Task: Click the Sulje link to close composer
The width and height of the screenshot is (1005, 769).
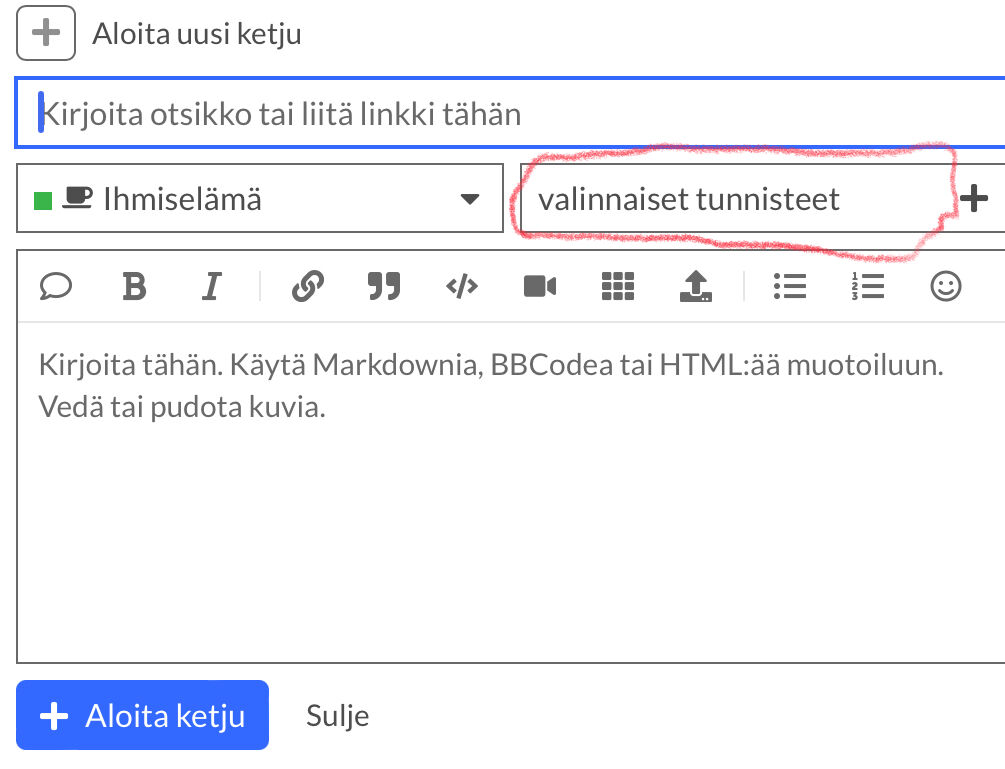Action: [x=337, y=716]
